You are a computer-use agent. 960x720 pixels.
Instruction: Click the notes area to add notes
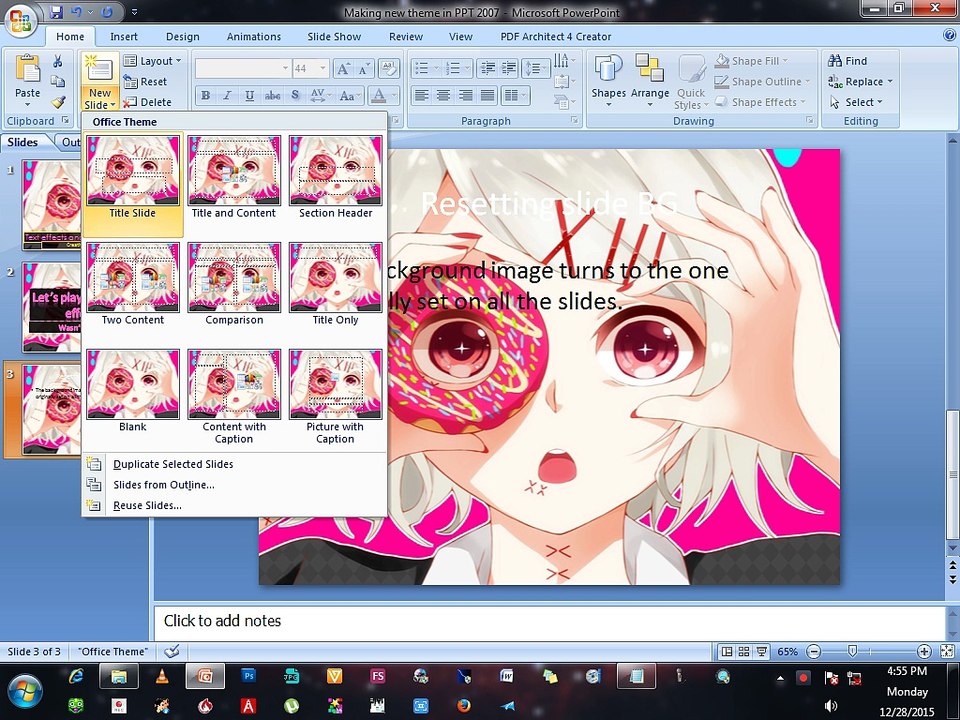tap(548, 621)
